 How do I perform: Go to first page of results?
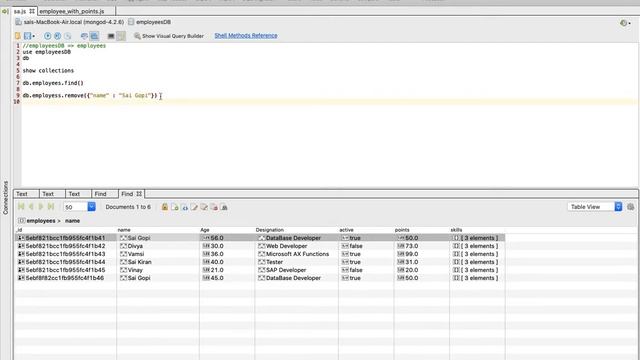pyautogui.click(x=21, y=207)
